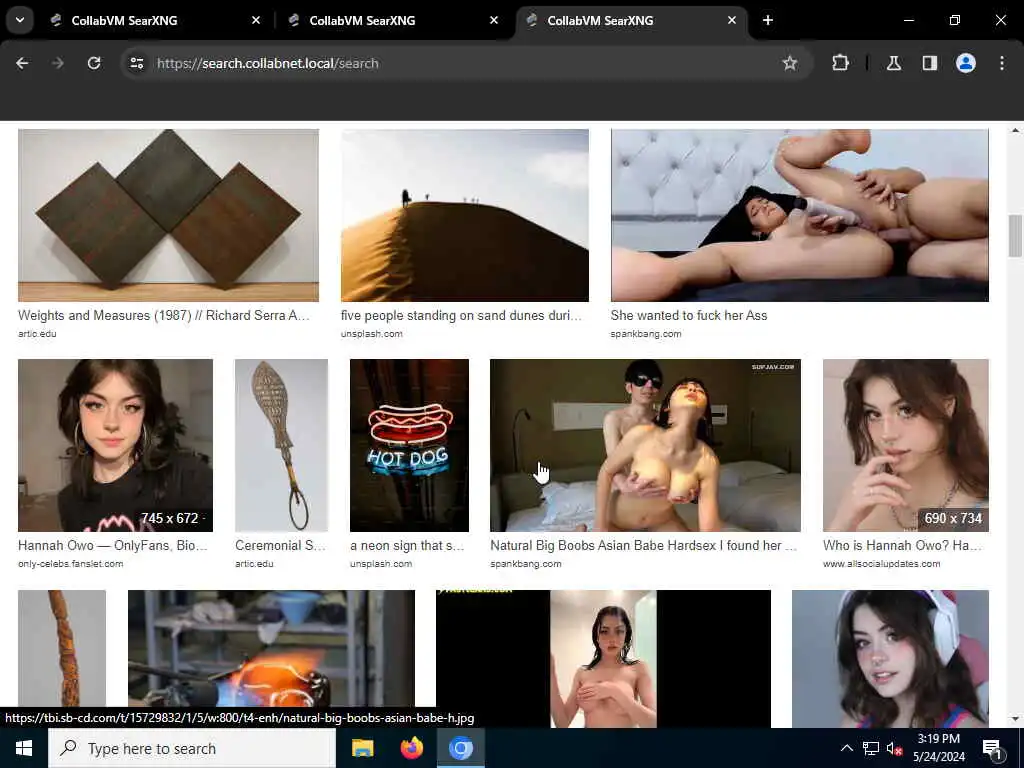Open the Ceremonial spoon artwork thumbnail

tap(281, 445)
